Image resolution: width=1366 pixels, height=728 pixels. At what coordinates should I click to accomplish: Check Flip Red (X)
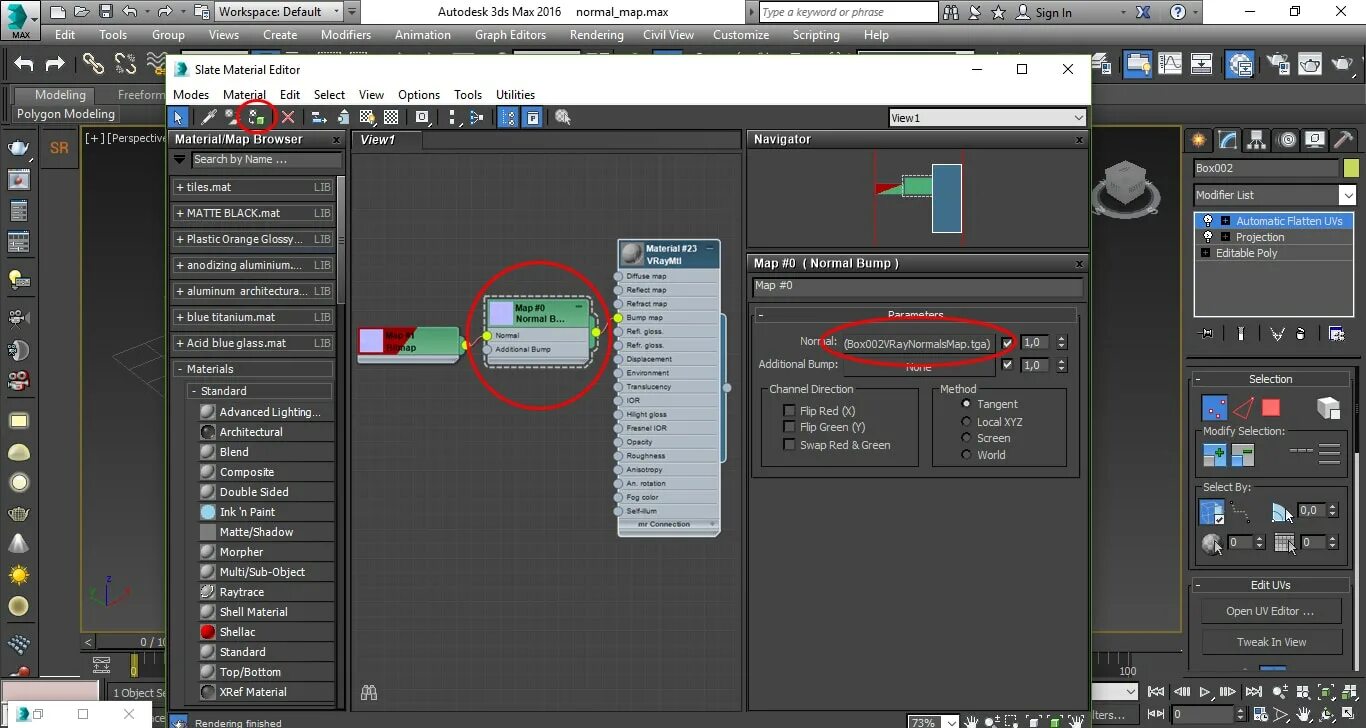point(789,411)
